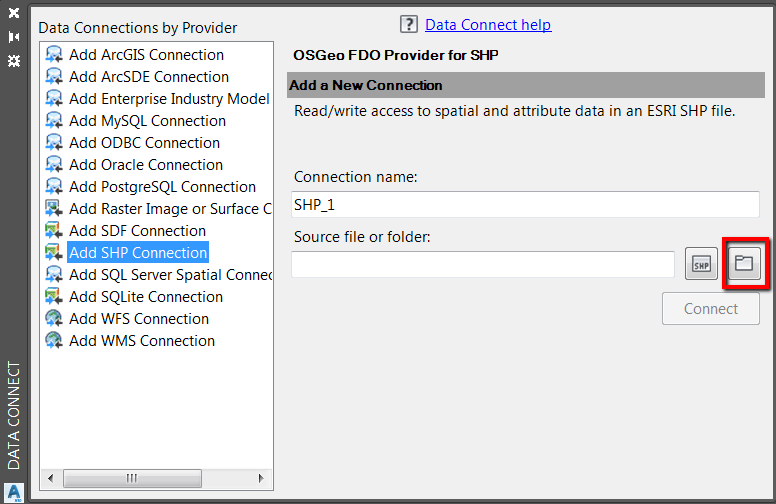Browse for source folder icon button
Viewport: 776px width, 504px height.
coord(743,264)
